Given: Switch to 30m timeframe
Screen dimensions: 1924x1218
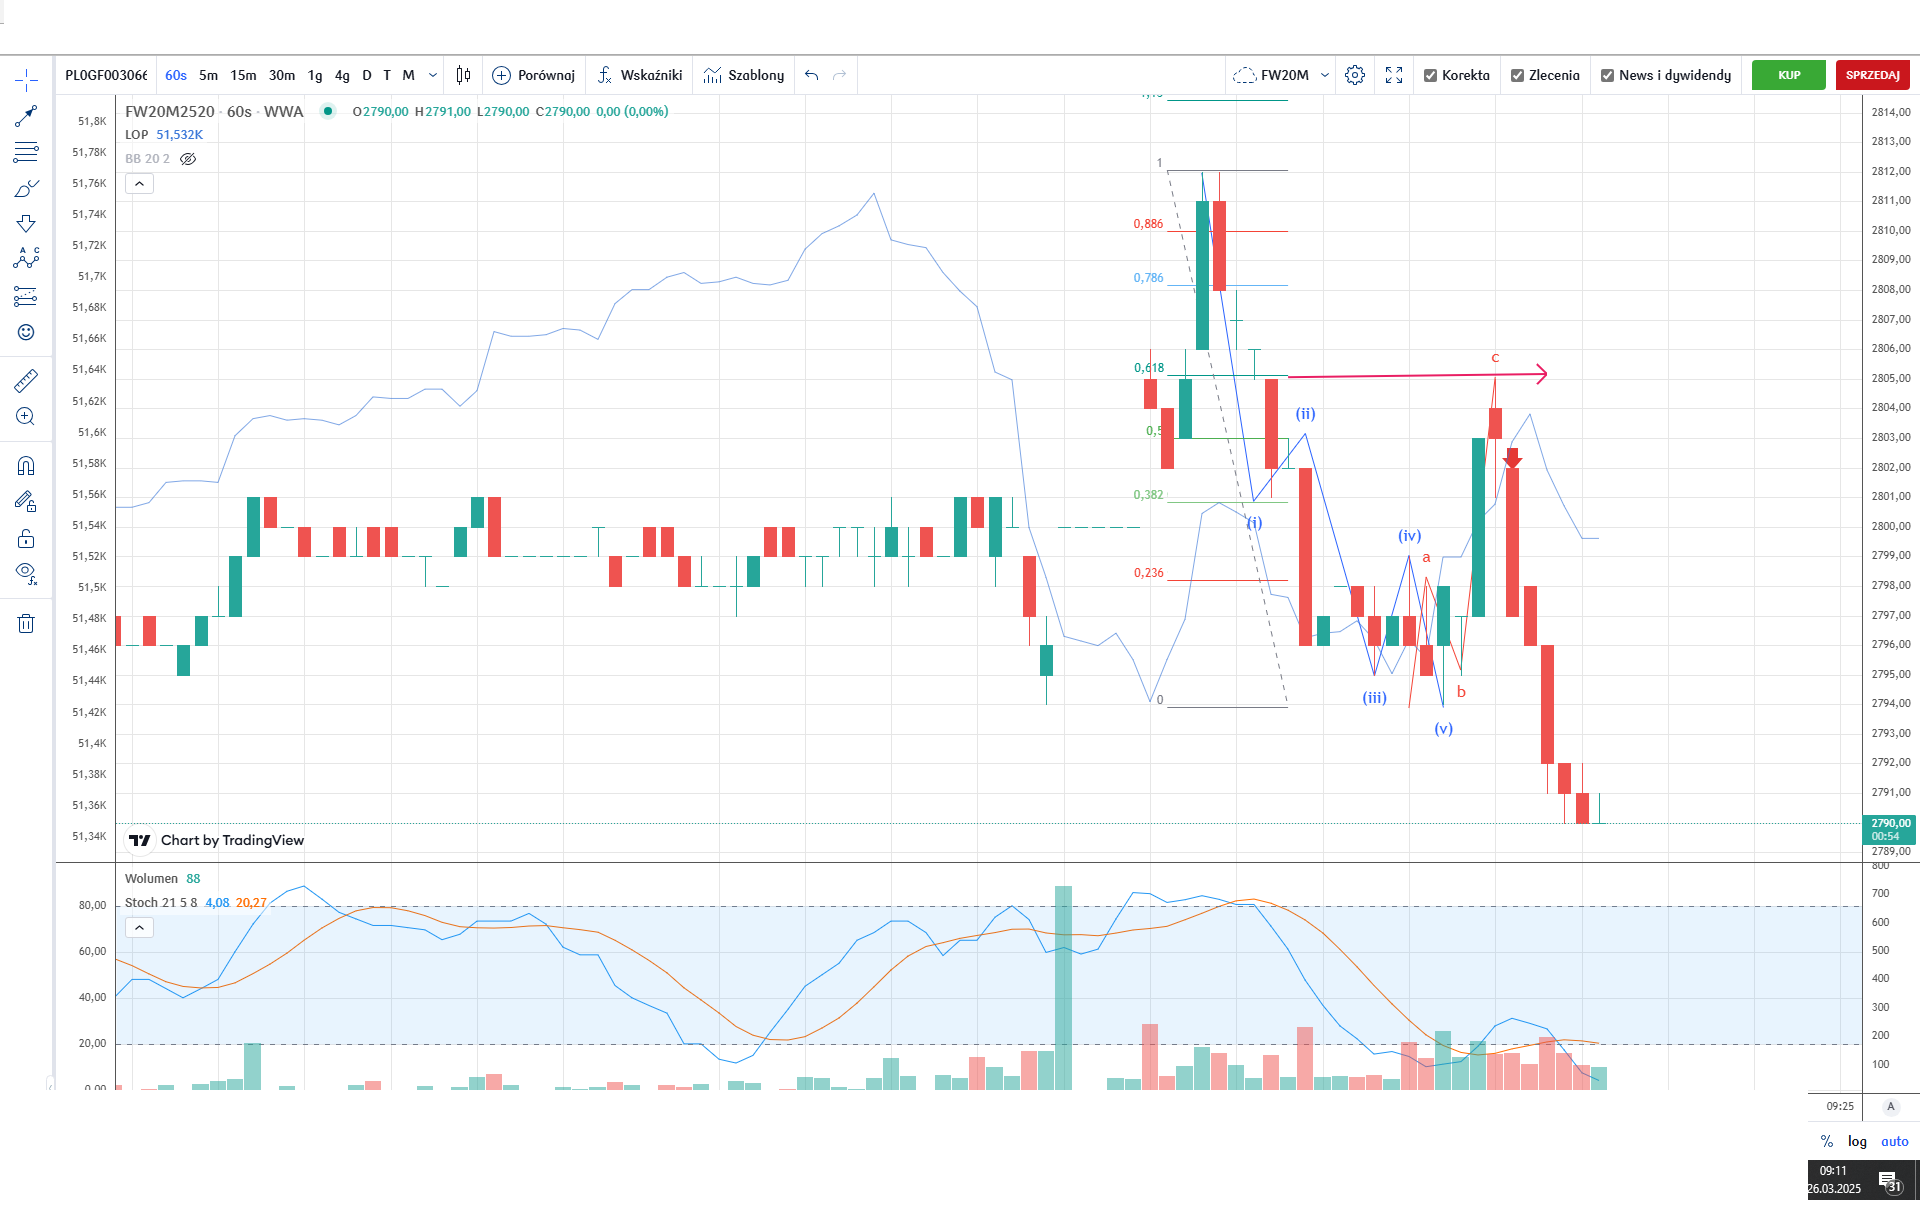Looking at the screenshot, I should pyautogui.click(x=282, y=75).
